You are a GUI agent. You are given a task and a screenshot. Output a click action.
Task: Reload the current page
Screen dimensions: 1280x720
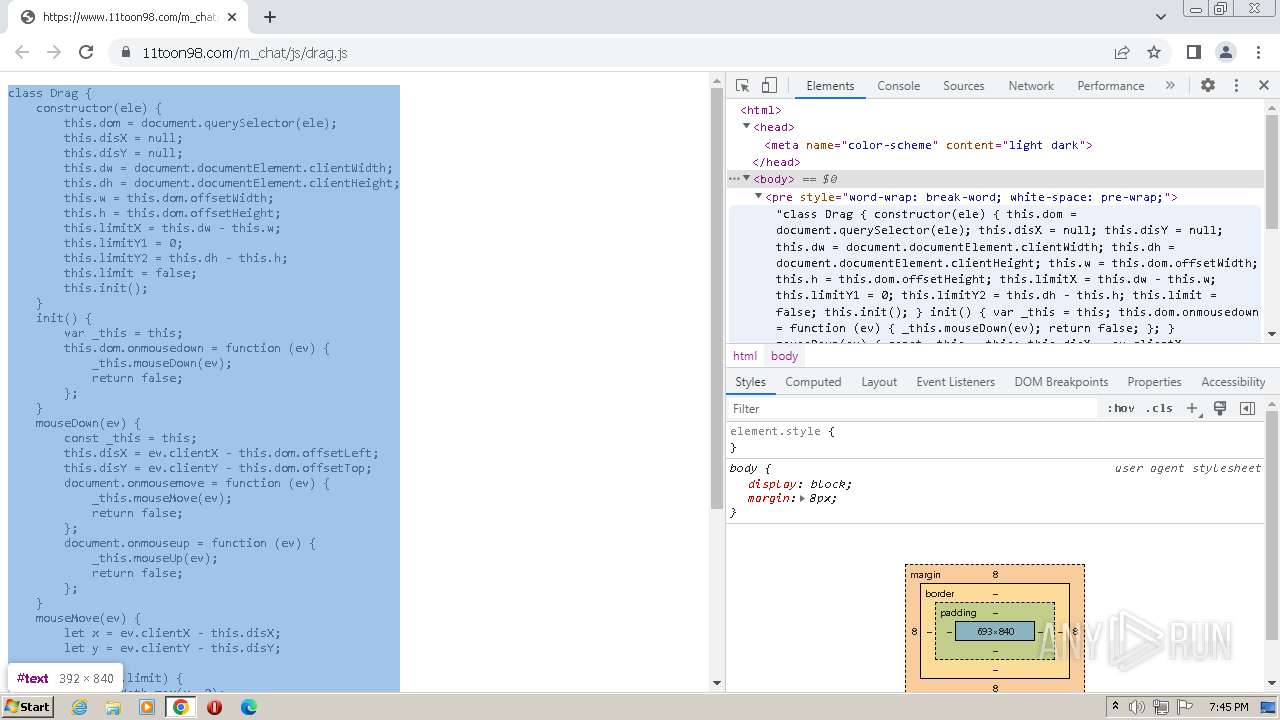[86, 52]
